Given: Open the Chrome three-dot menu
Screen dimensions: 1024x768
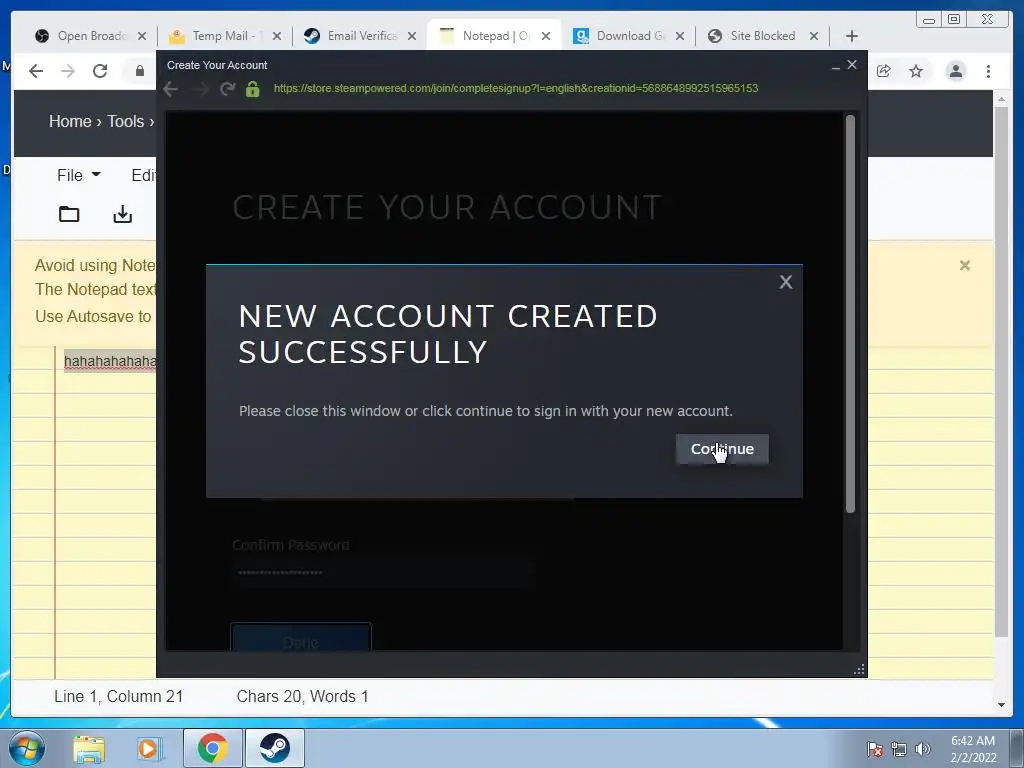Looking at the screenshot, I should (988, 71).
